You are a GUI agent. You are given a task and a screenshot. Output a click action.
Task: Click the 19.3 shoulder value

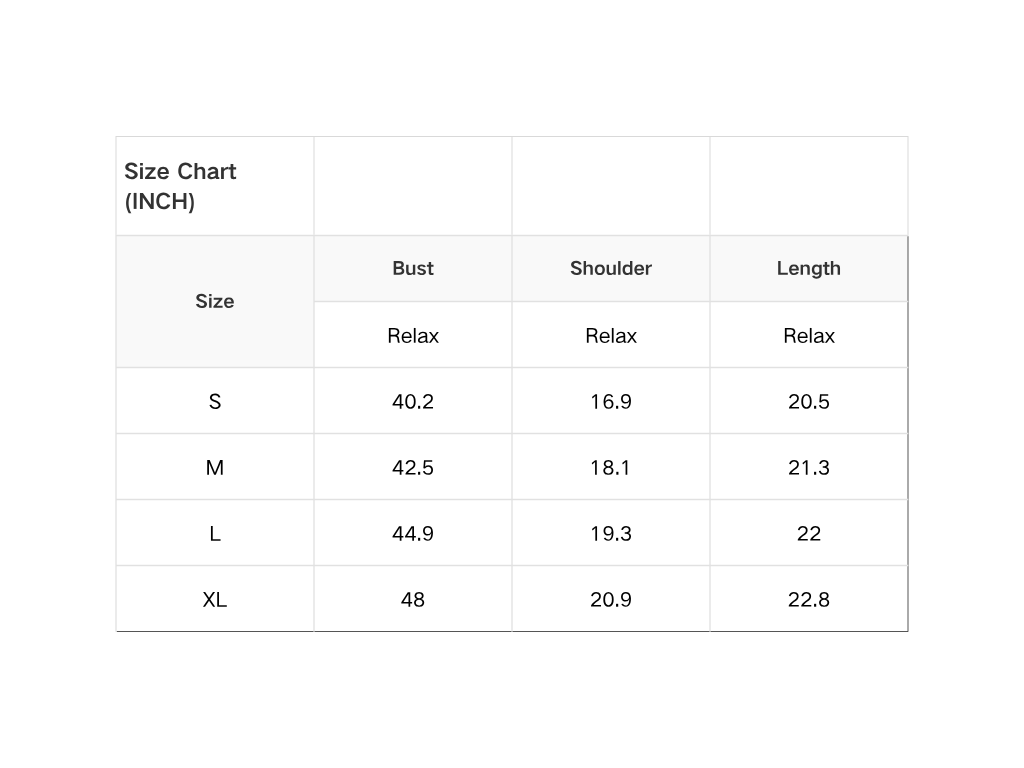[611, 534]
